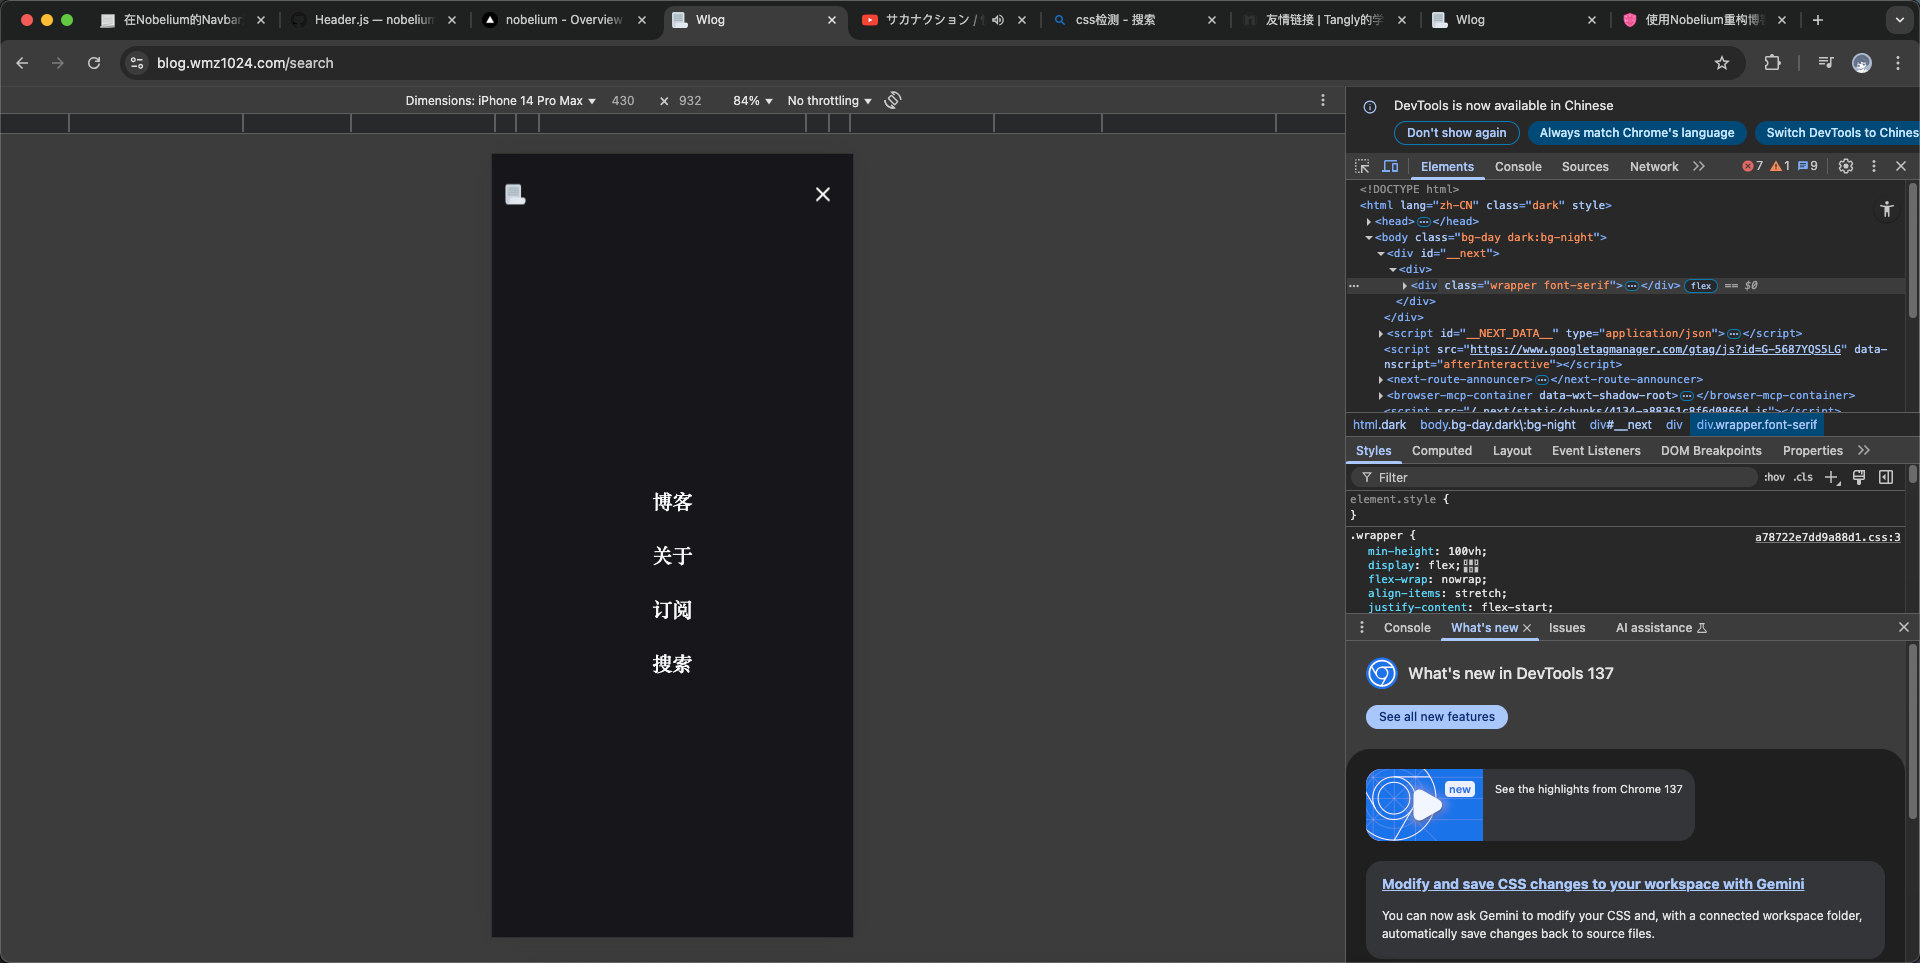Click See all new features button
The height and width of the screenshot is (963, 1920).
pos(1436,717)
